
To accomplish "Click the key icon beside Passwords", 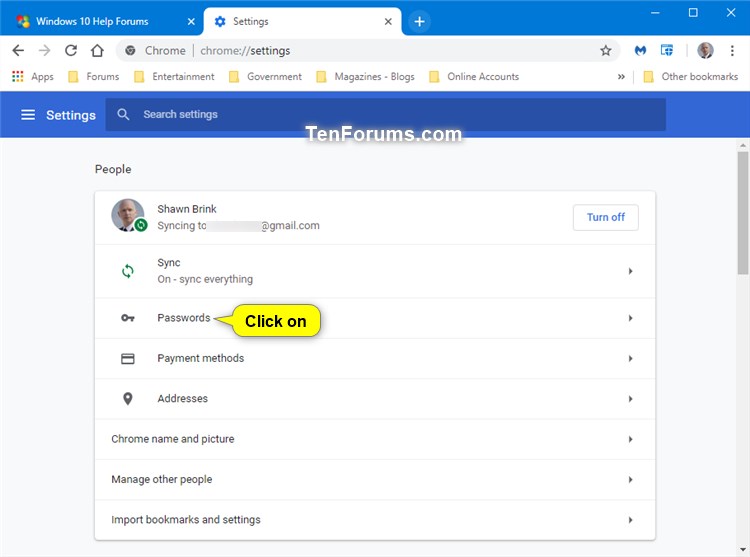I will pyautogui.click(x=127, y=318).
